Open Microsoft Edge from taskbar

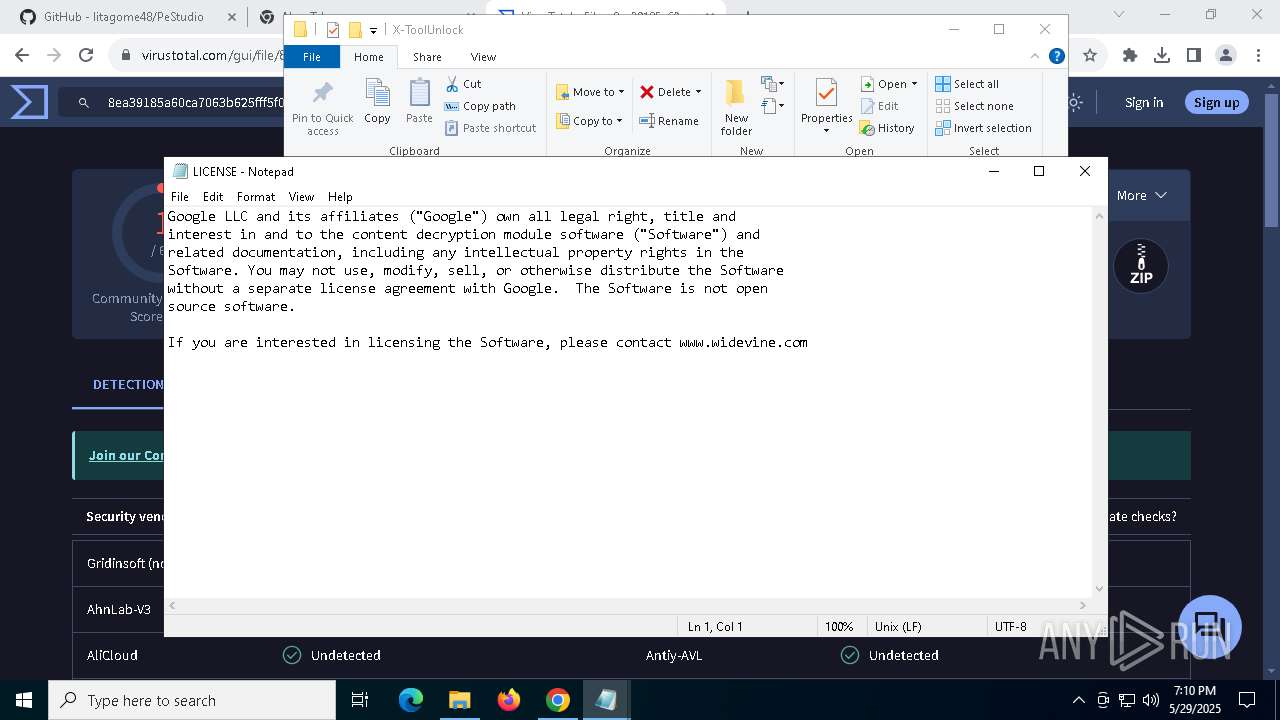[x=411, y=700]
